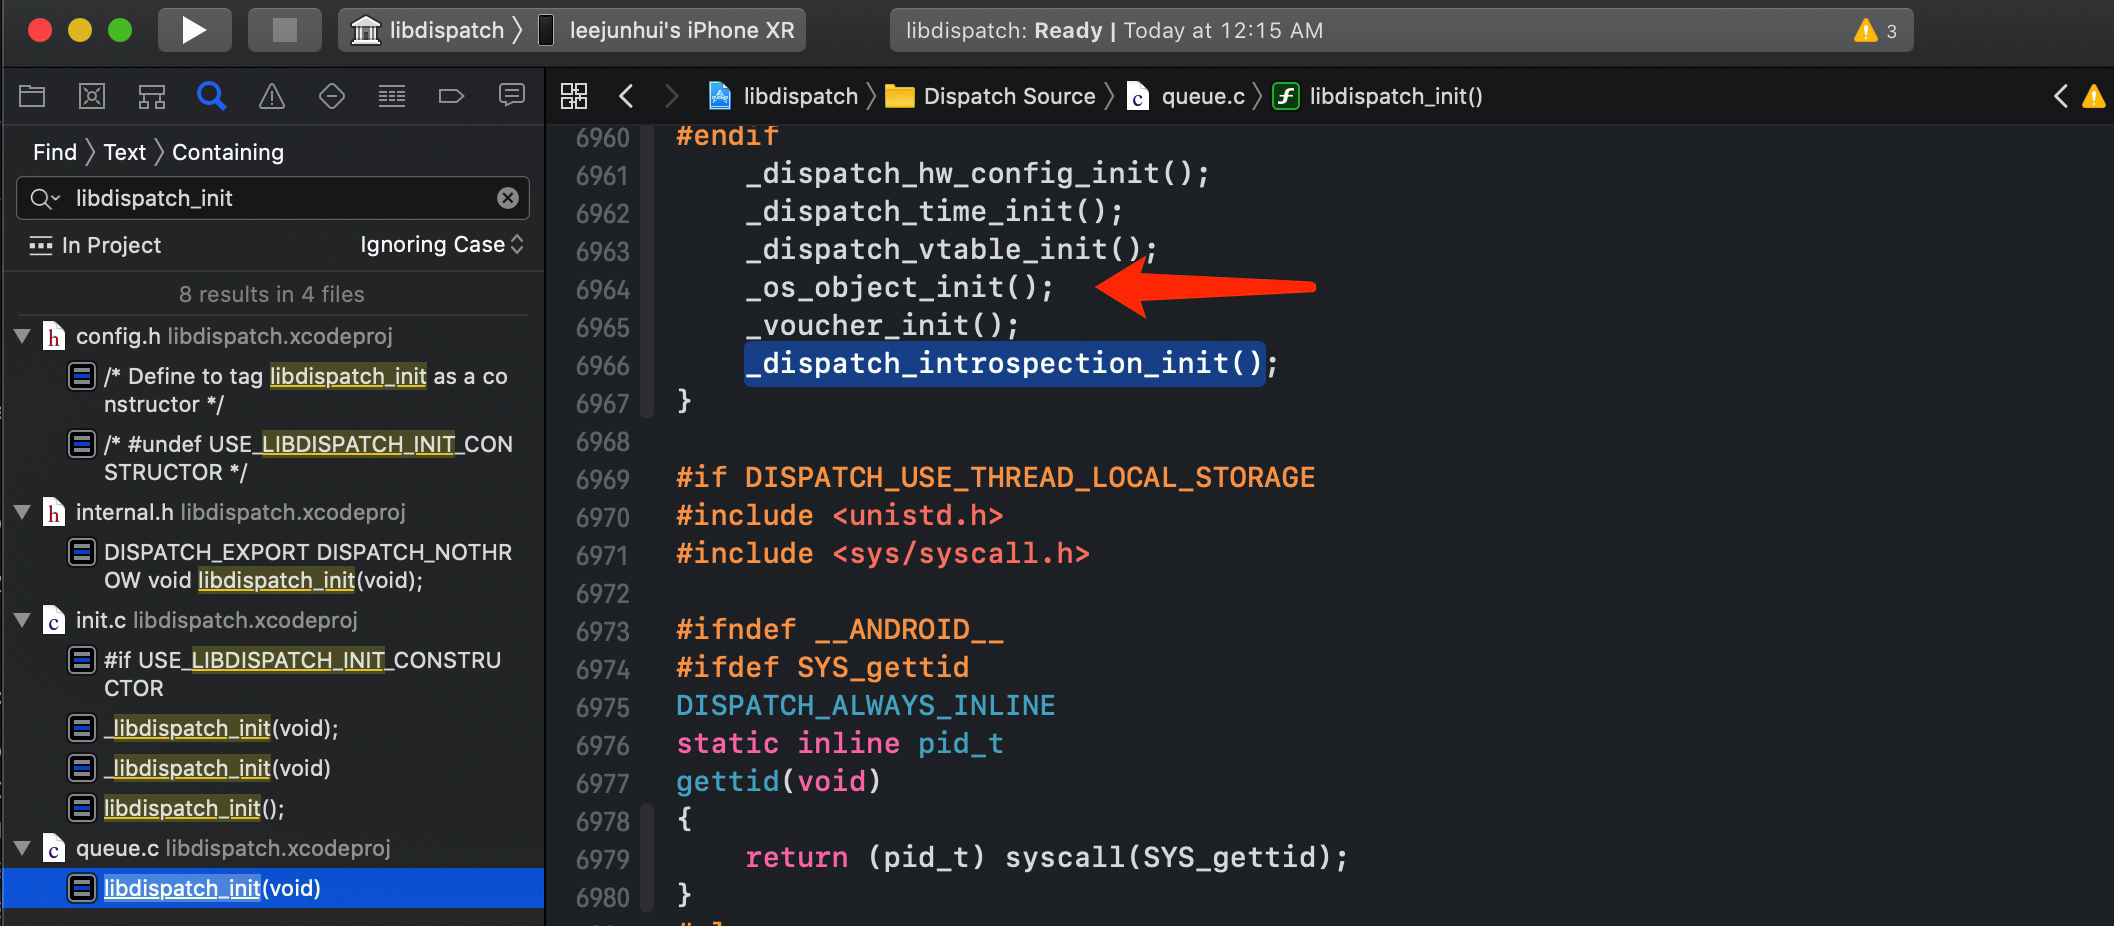Open the Symbol navigator icon
This screenshot has width=2114, height=926.
[x=152, y=96]
